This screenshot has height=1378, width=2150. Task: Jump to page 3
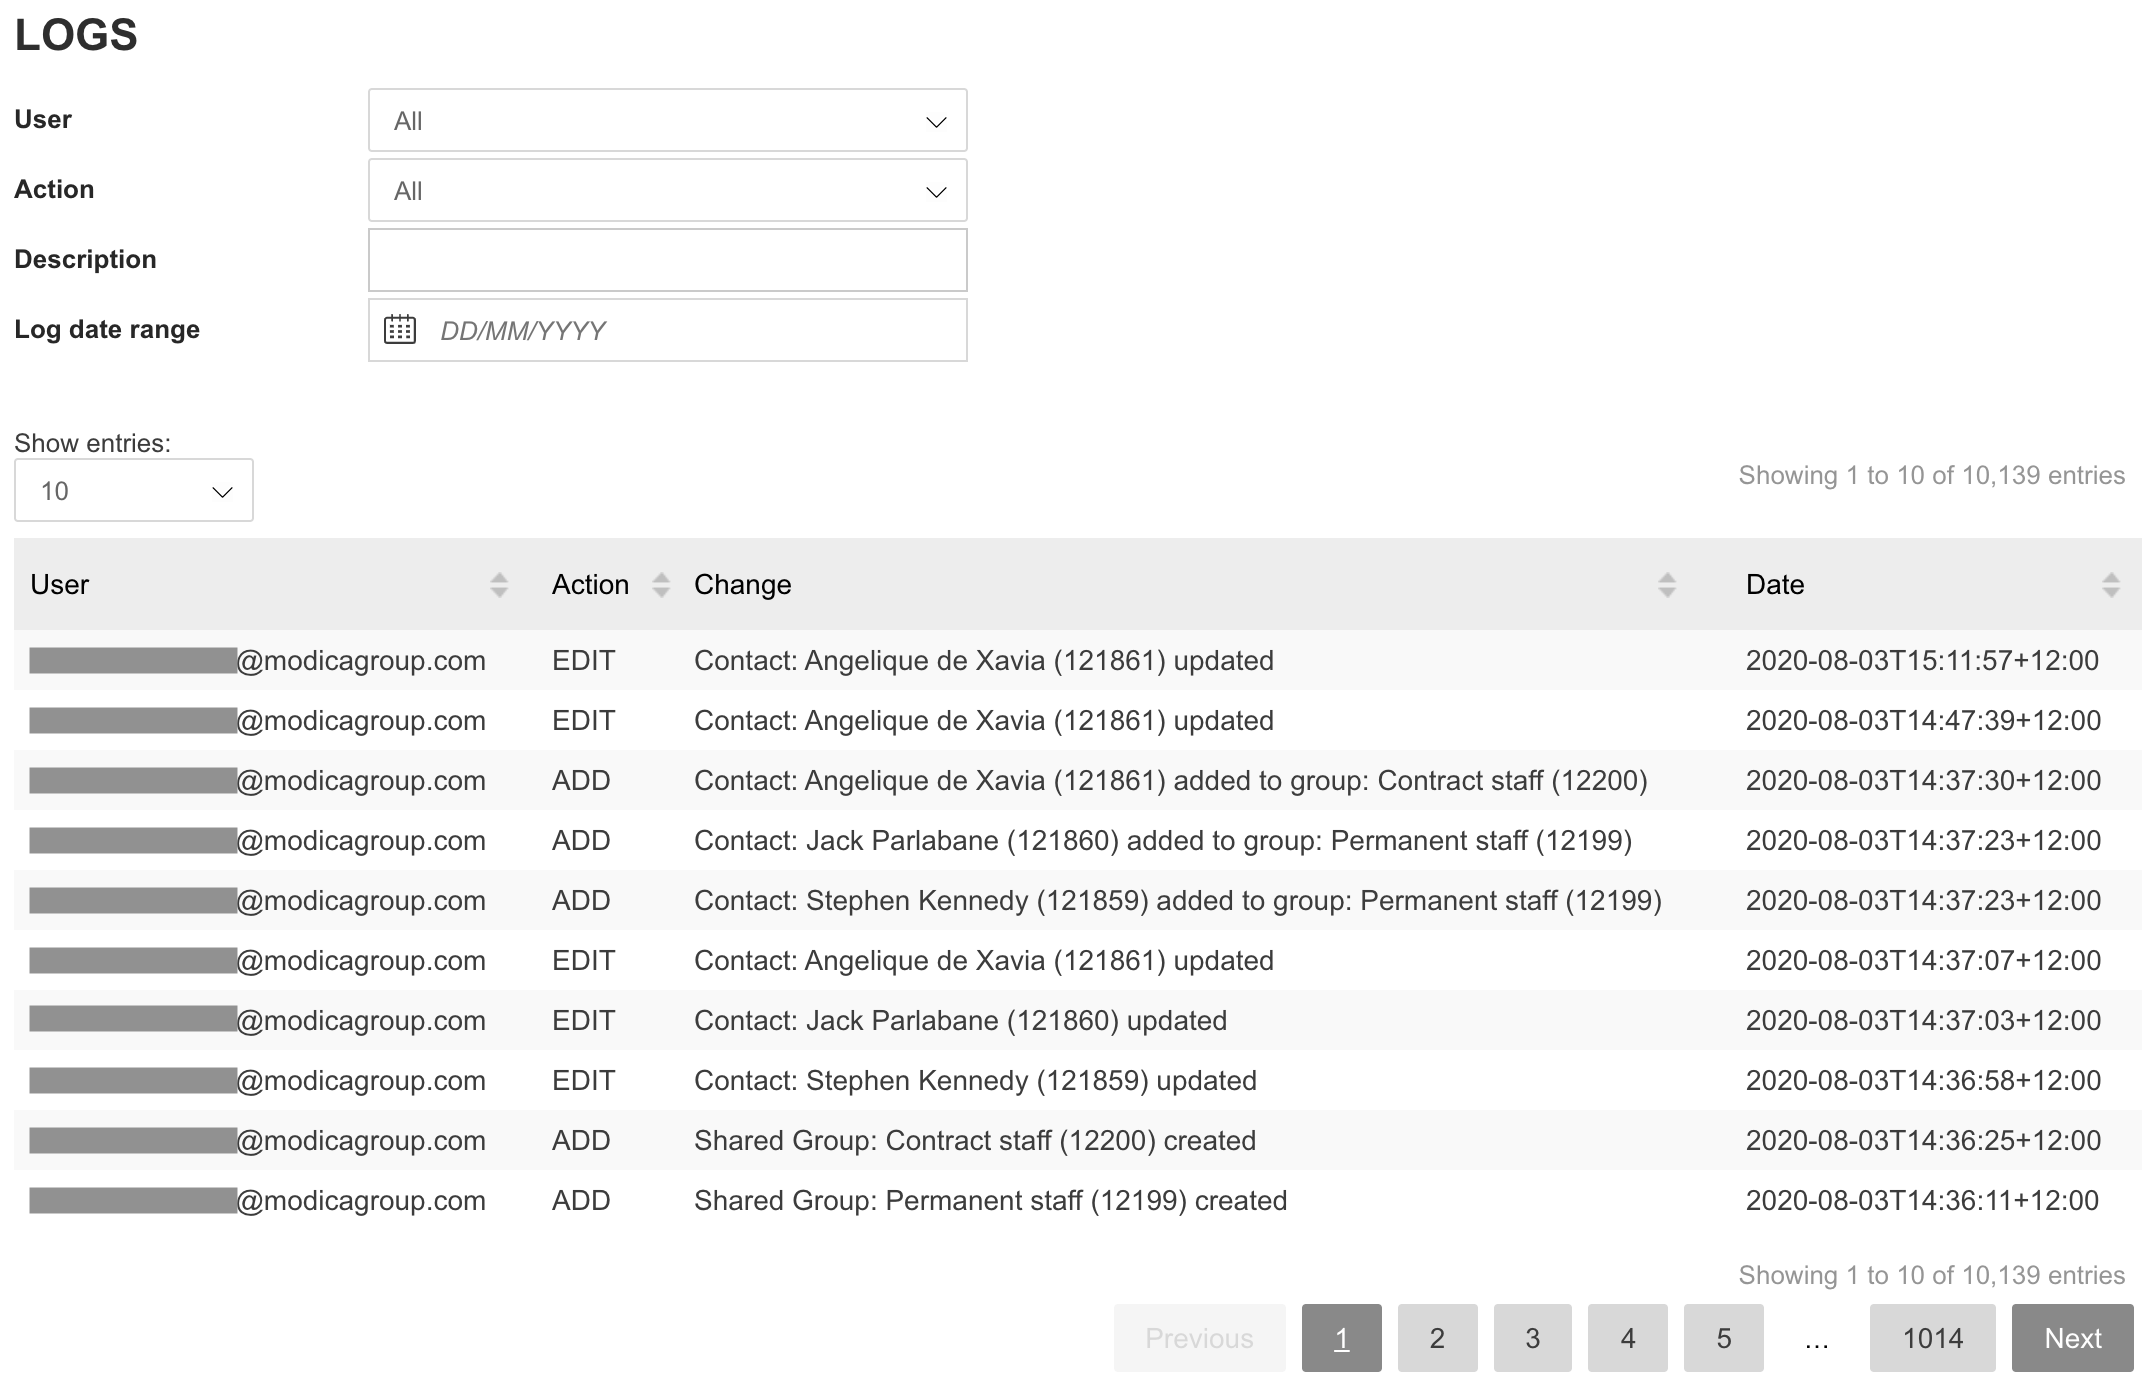pyautogui.click(x=1532, y=1338)
